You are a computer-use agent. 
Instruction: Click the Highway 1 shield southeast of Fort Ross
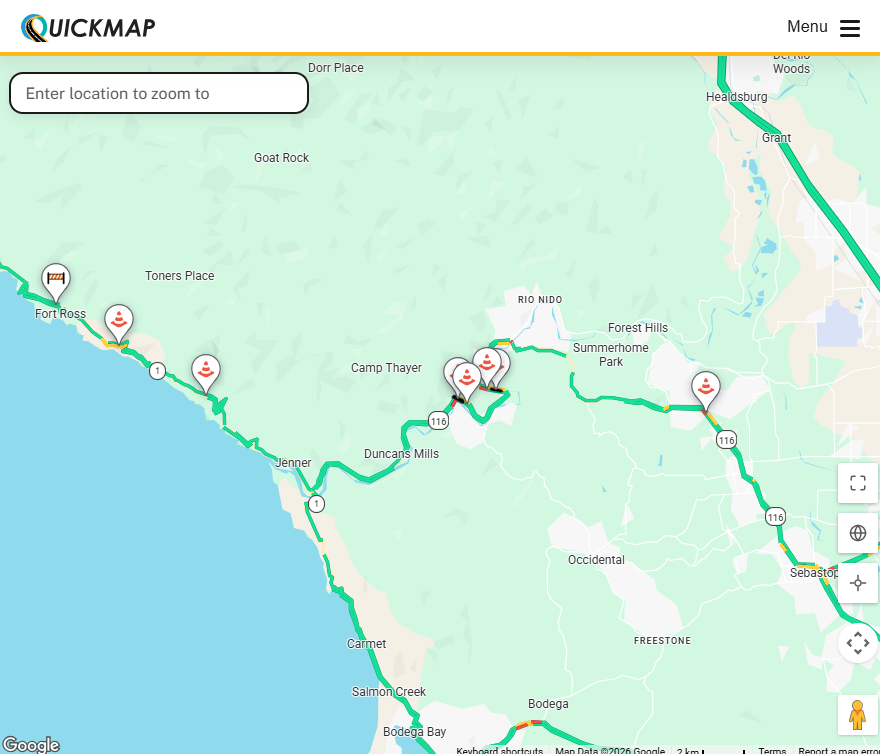click(x=157, y=371)
